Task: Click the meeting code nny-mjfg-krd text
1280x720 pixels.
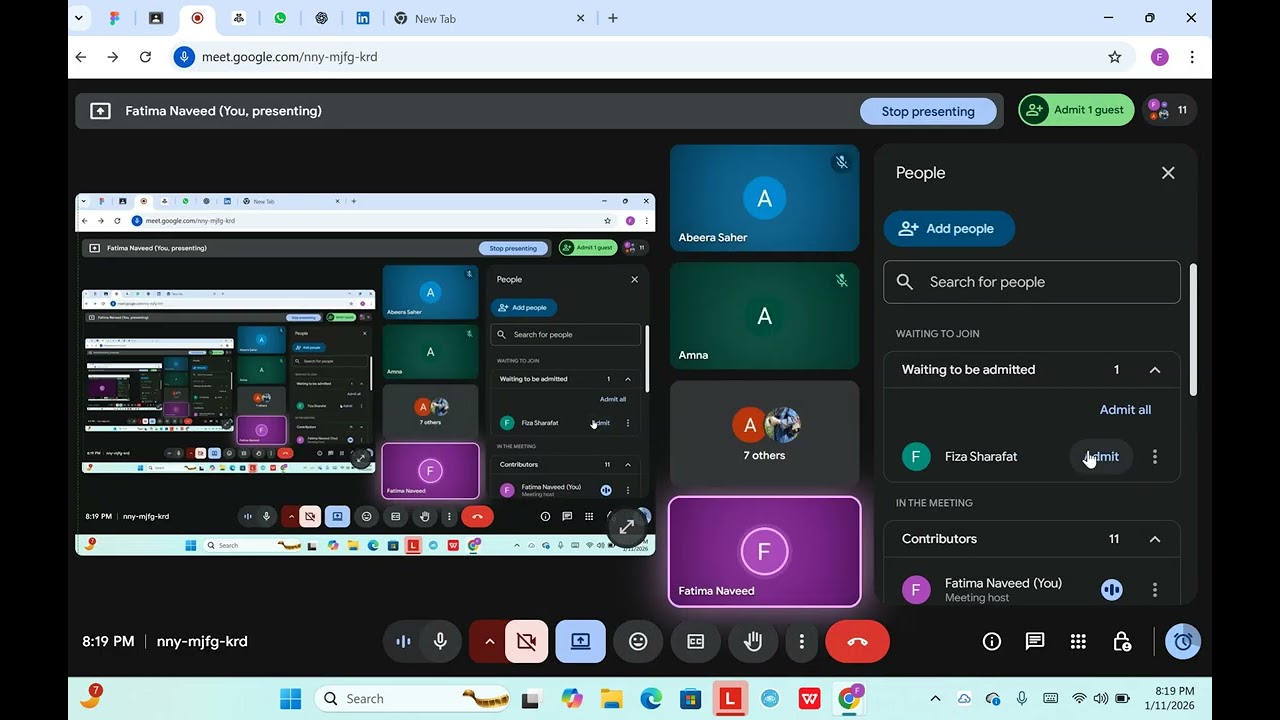Action: pos(202,642)
